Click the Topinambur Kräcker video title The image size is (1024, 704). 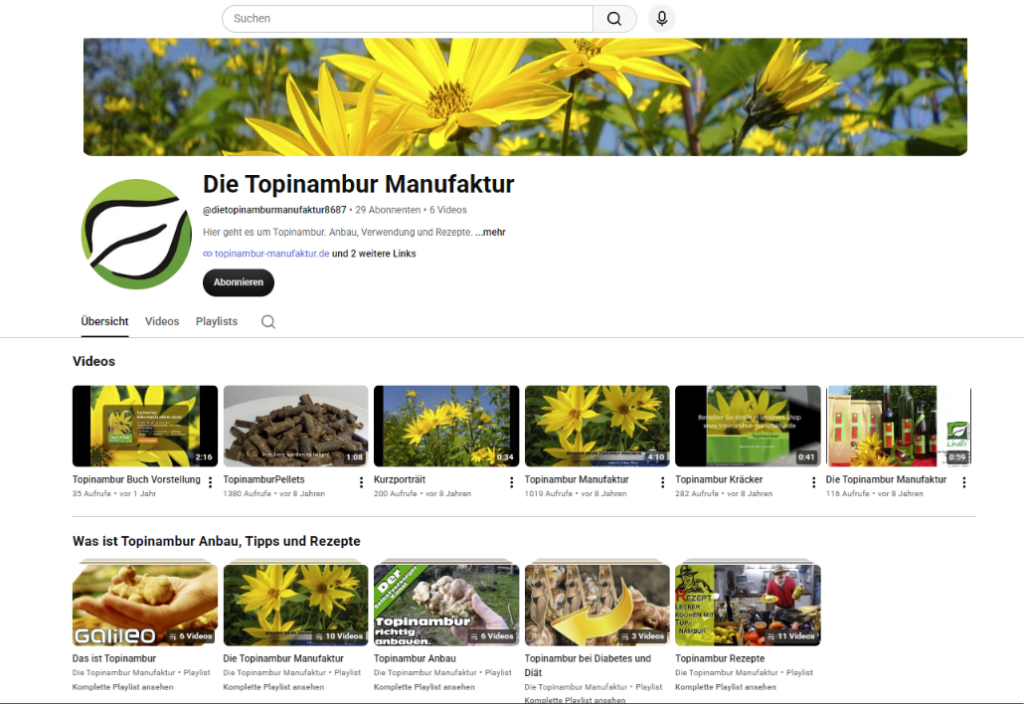[x=719, y=479]
